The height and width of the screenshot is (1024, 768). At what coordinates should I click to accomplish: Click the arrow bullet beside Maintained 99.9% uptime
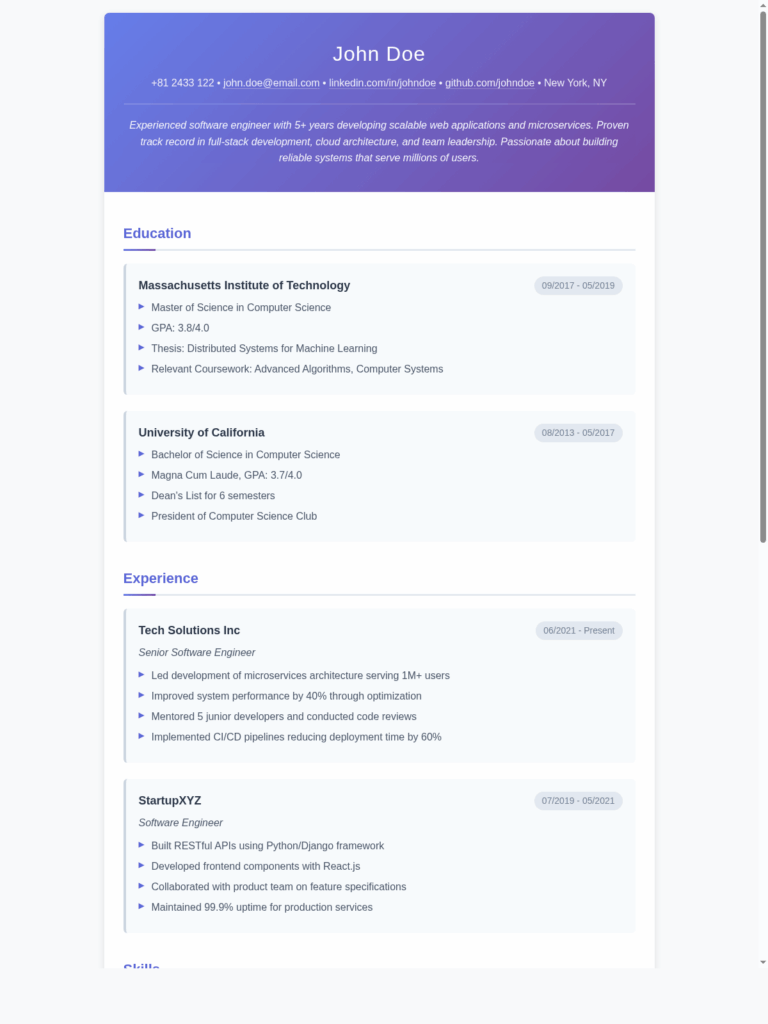141,906
